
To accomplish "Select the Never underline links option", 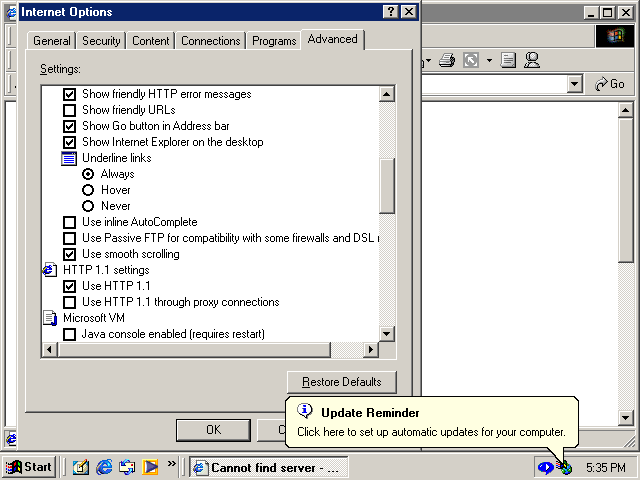I will (88, 206).
